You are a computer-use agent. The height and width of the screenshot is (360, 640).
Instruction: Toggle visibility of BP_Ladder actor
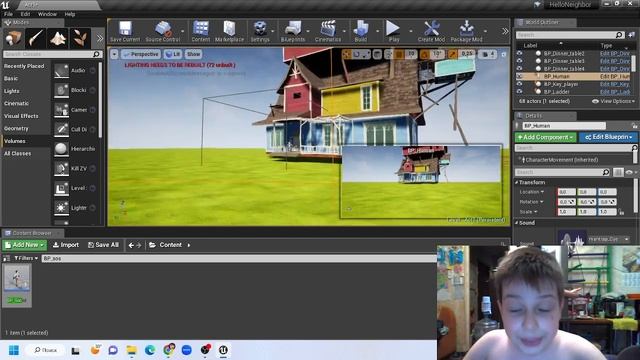coord(519,92)
